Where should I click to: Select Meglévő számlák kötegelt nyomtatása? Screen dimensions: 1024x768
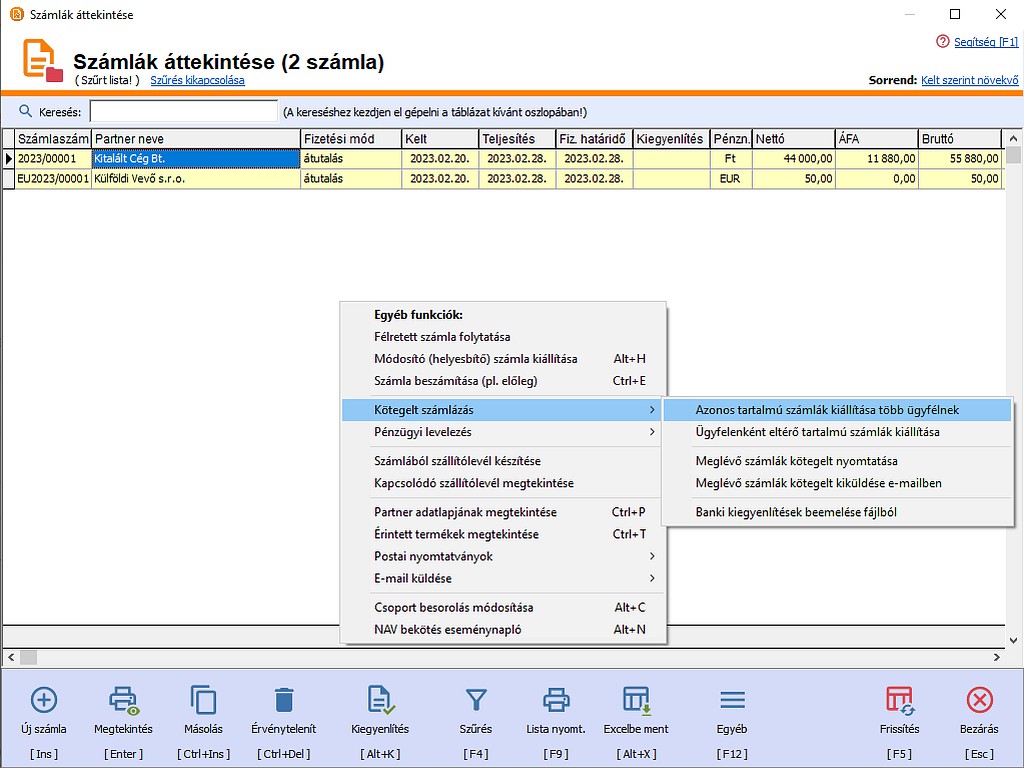click(796, 461)
